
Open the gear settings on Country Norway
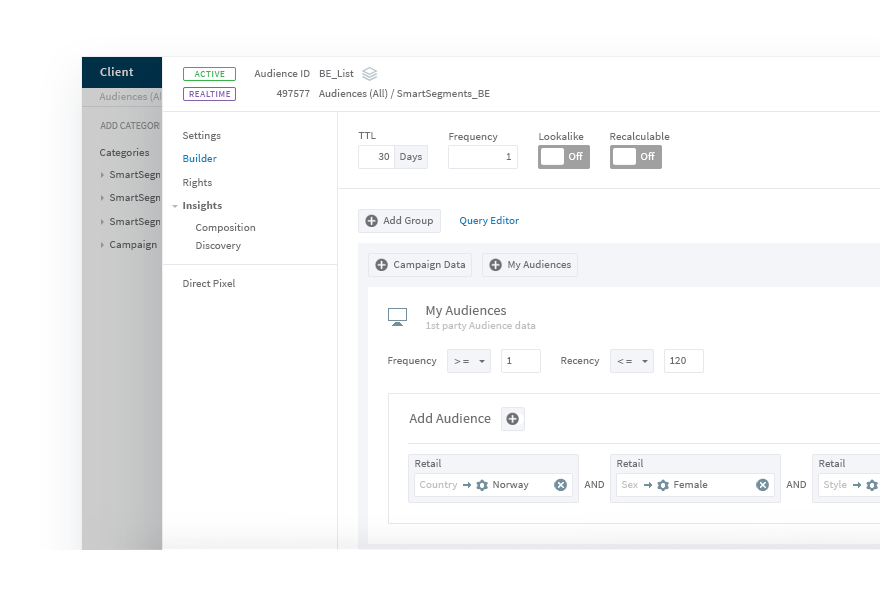point(482,485)
